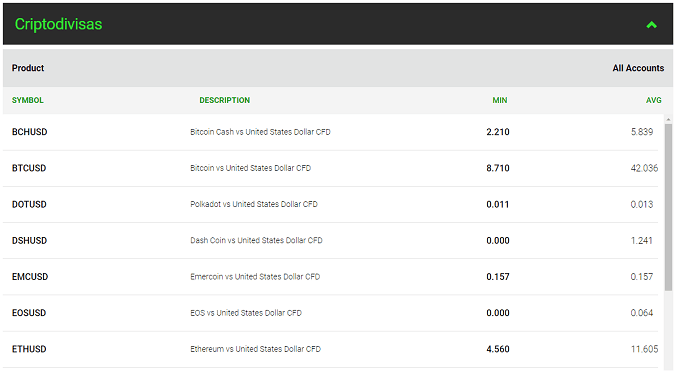Select the DSHUSD symbol
Screen dimensions: 675x371
coord(29,241)
